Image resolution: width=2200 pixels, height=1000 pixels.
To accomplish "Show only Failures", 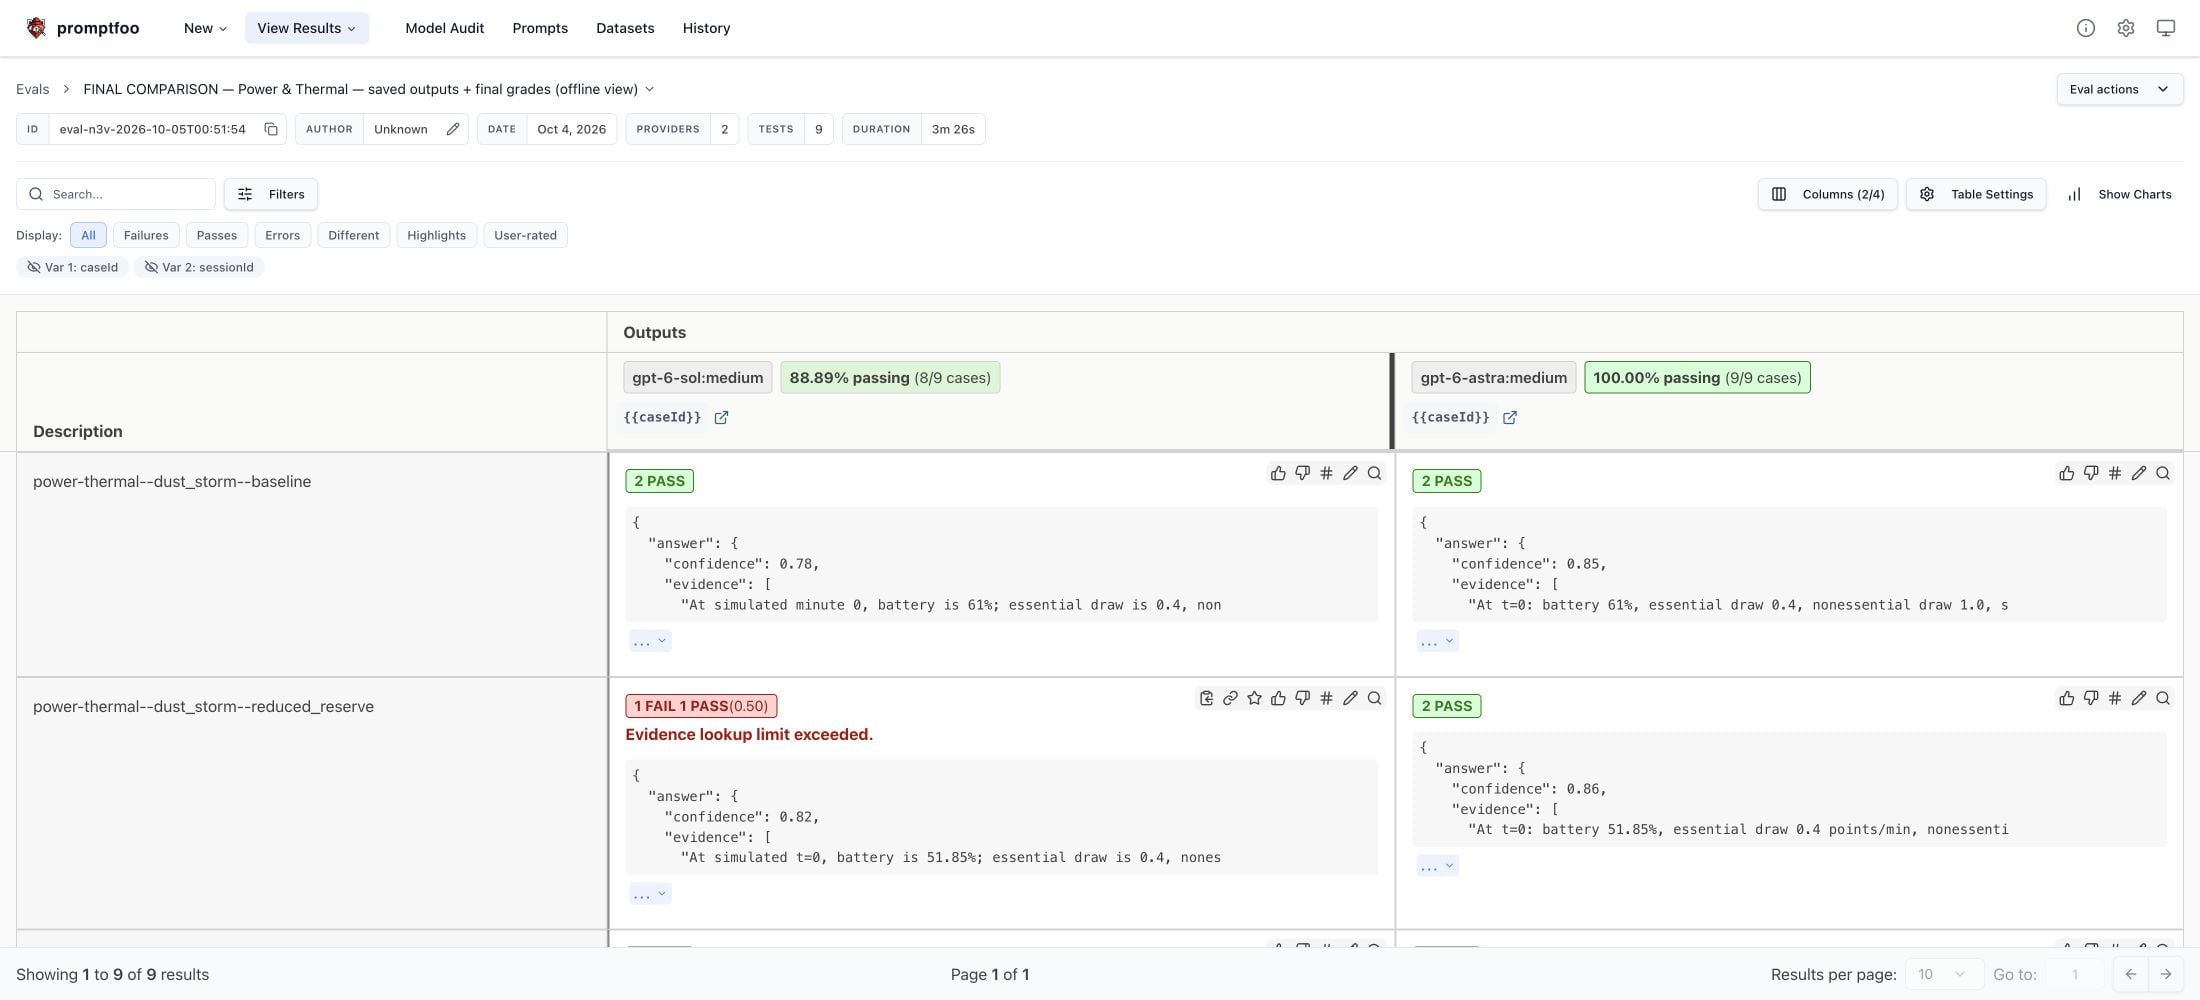I will click(146, 235).
